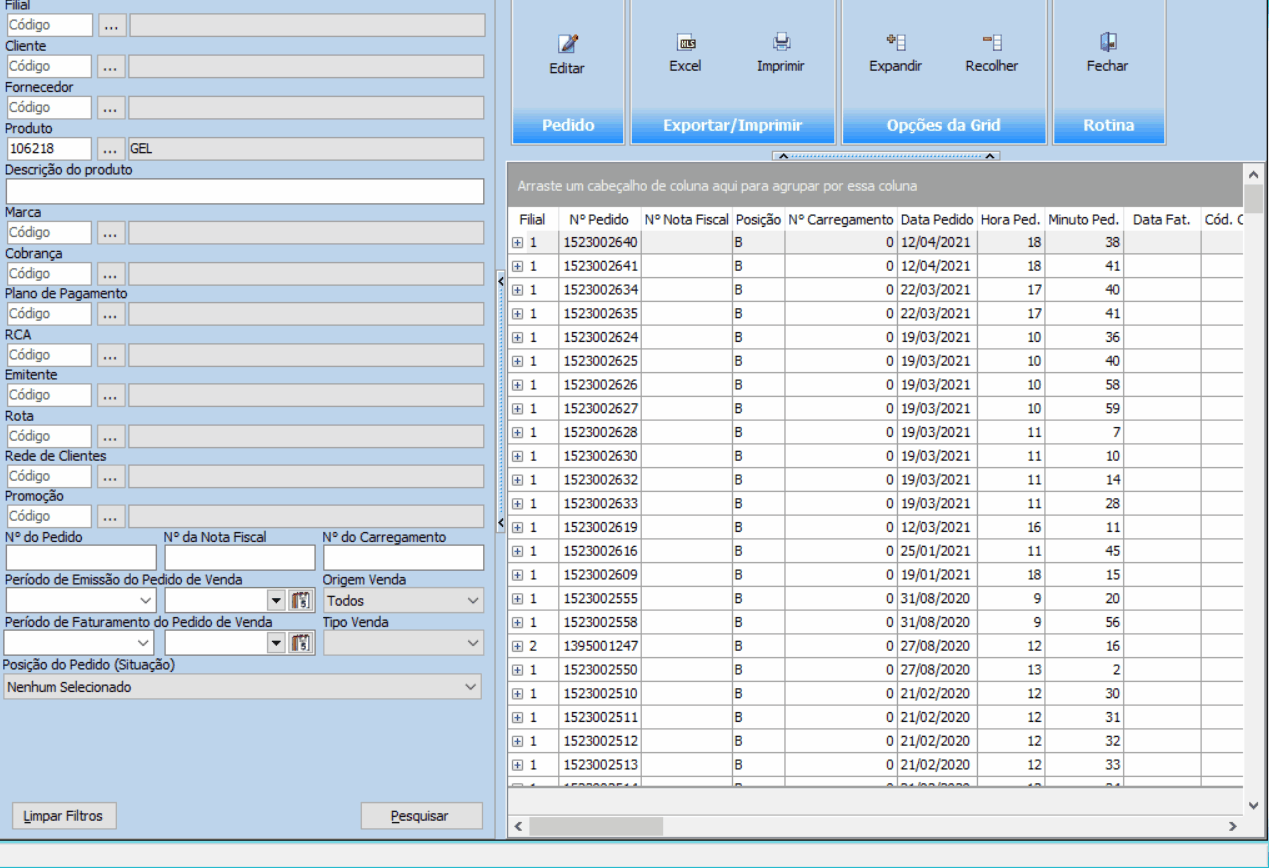Sort by Posição column header
The image size is (1269, 868).
pyautogui.click(x=758, y=219)
